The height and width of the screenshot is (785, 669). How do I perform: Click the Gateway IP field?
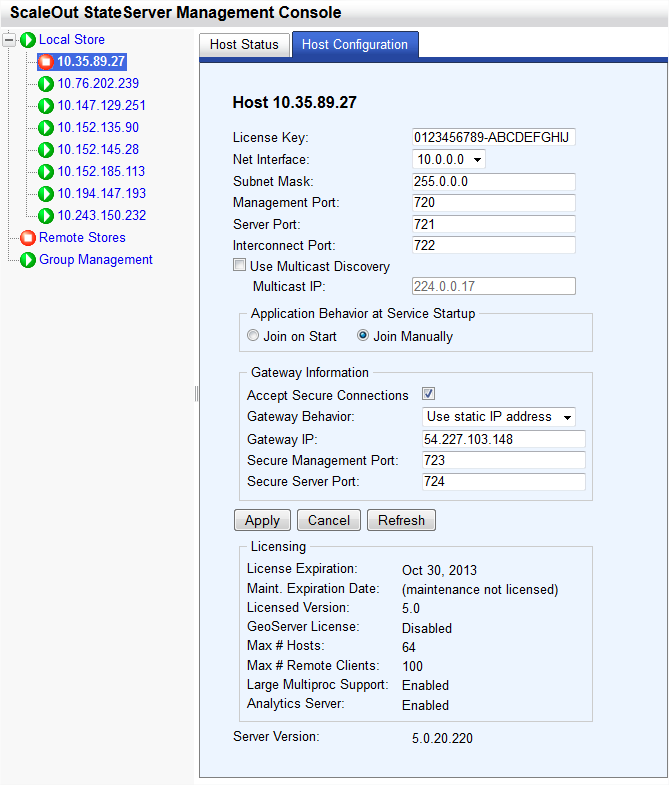coord(504,439)
